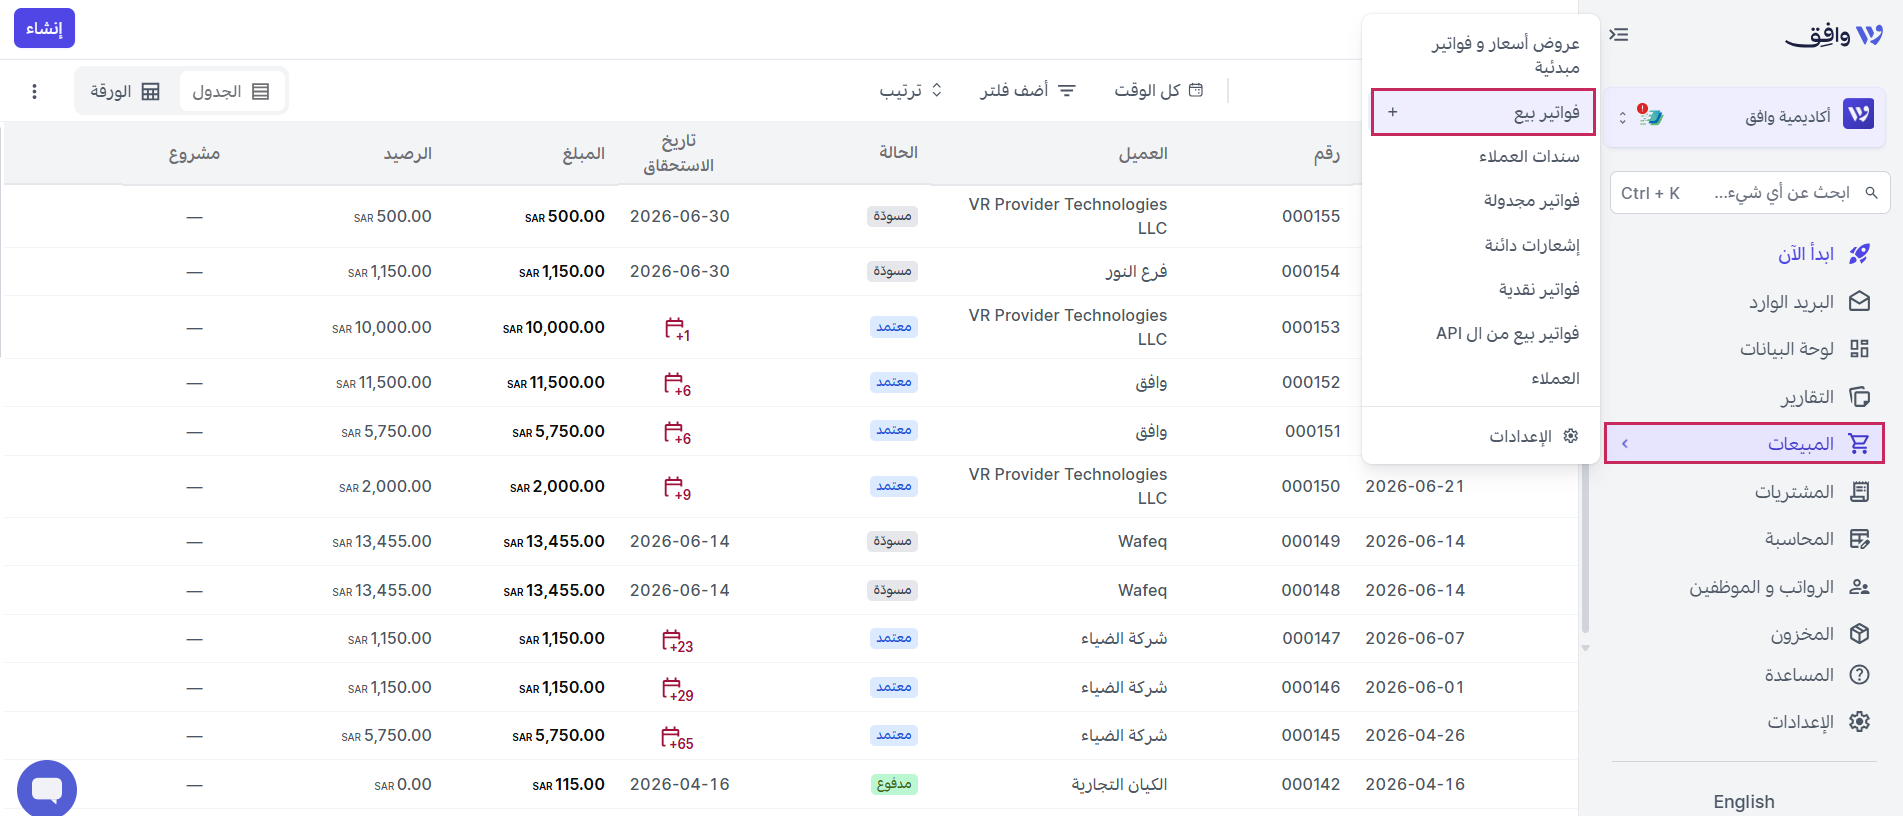Click the Wafeq logo

tap(1834, 36)
